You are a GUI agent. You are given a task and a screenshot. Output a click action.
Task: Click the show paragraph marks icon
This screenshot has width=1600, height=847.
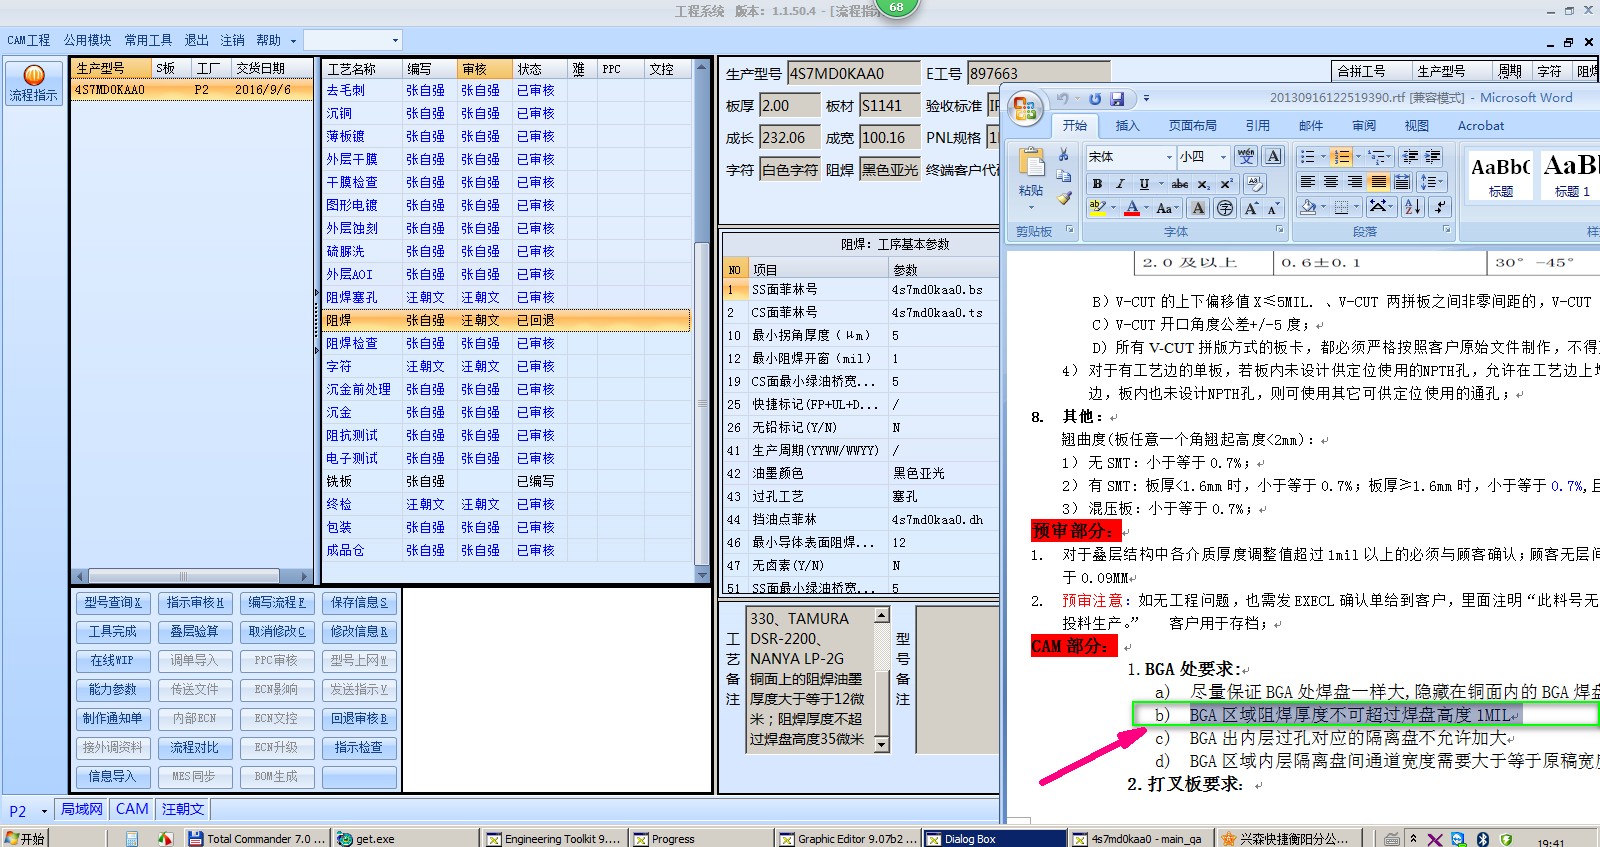[x=1440, y=207]
